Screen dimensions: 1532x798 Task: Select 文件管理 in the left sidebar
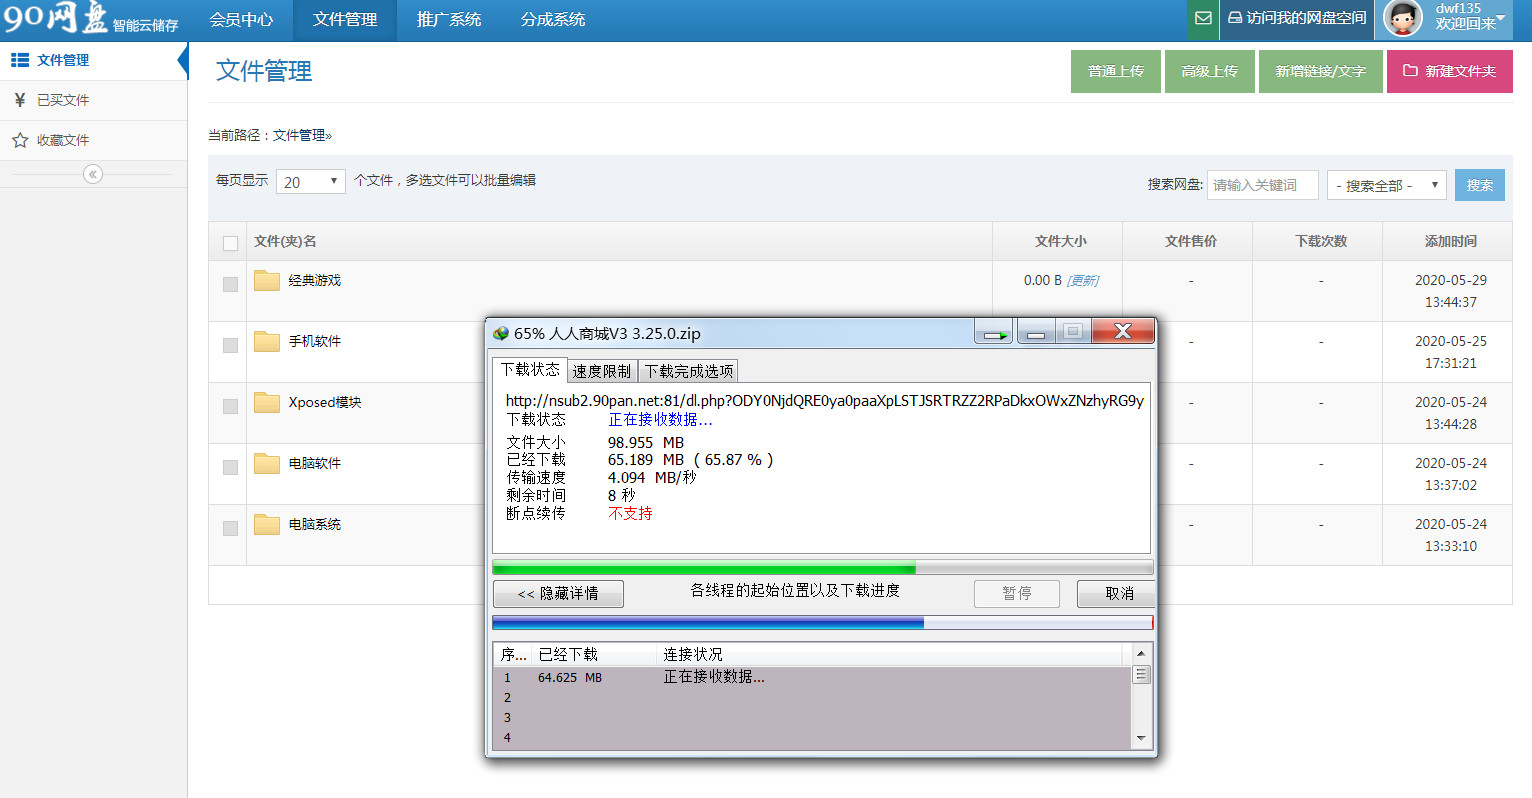click(x=94, y=60)
